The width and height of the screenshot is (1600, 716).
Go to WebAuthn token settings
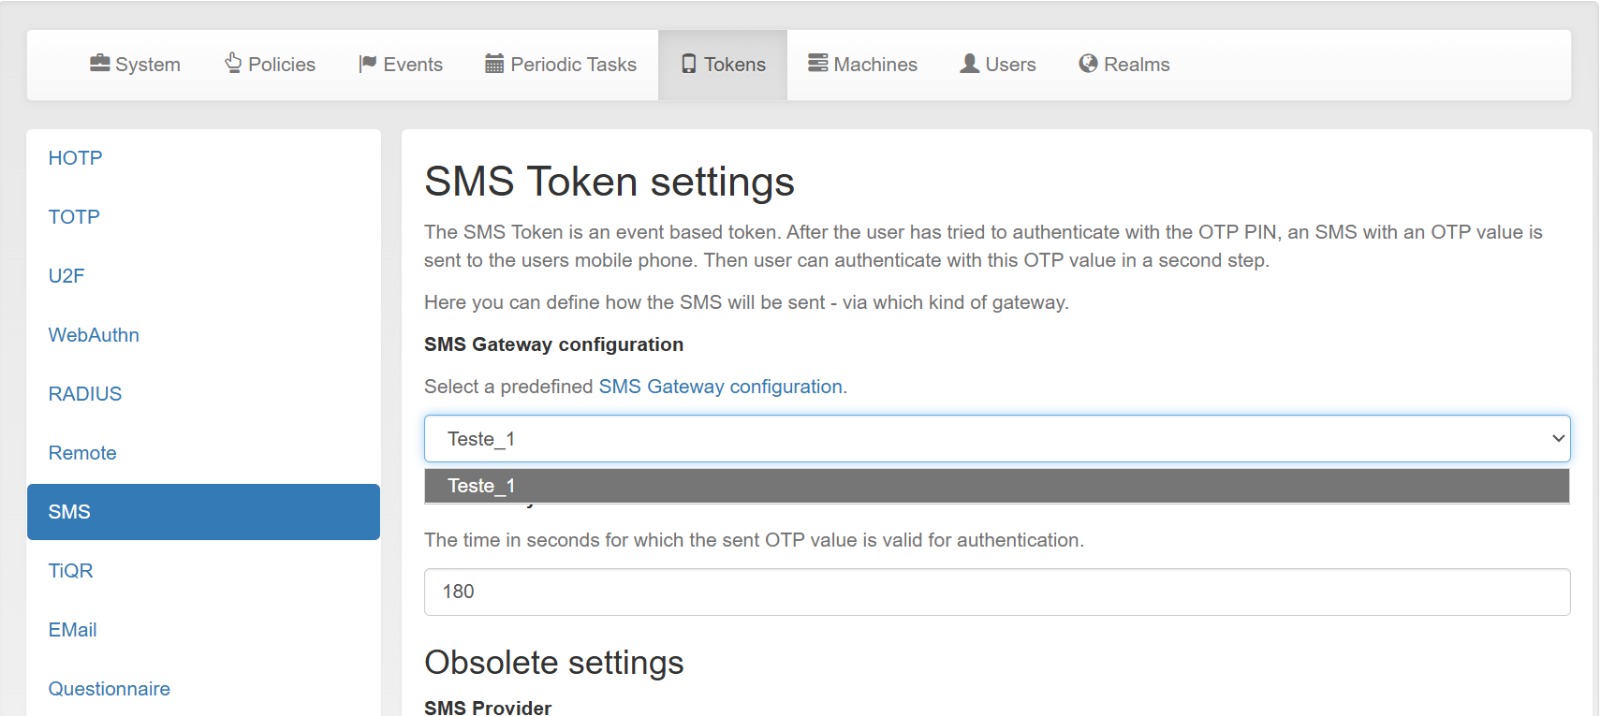click(x=93, y=335)
